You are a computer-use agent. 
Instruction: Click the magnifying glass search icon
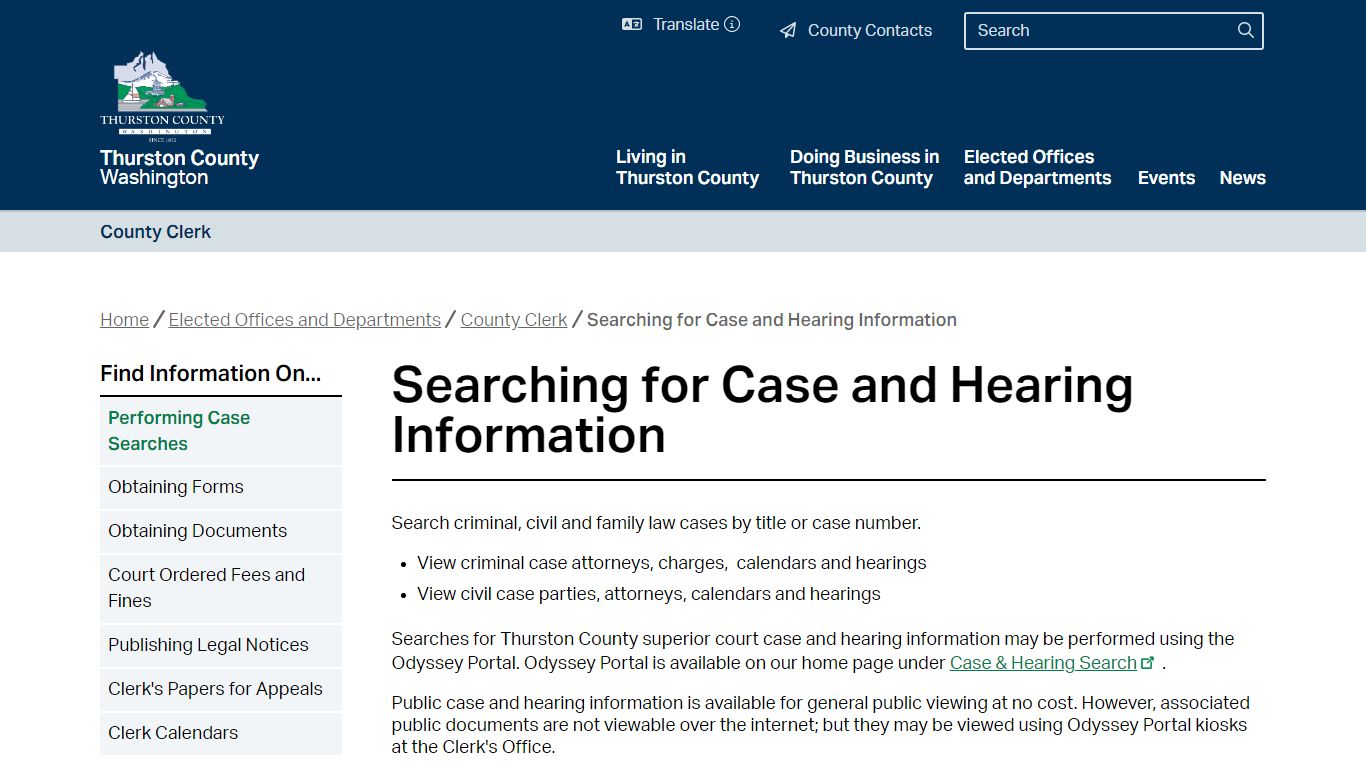pos(1245,31)
